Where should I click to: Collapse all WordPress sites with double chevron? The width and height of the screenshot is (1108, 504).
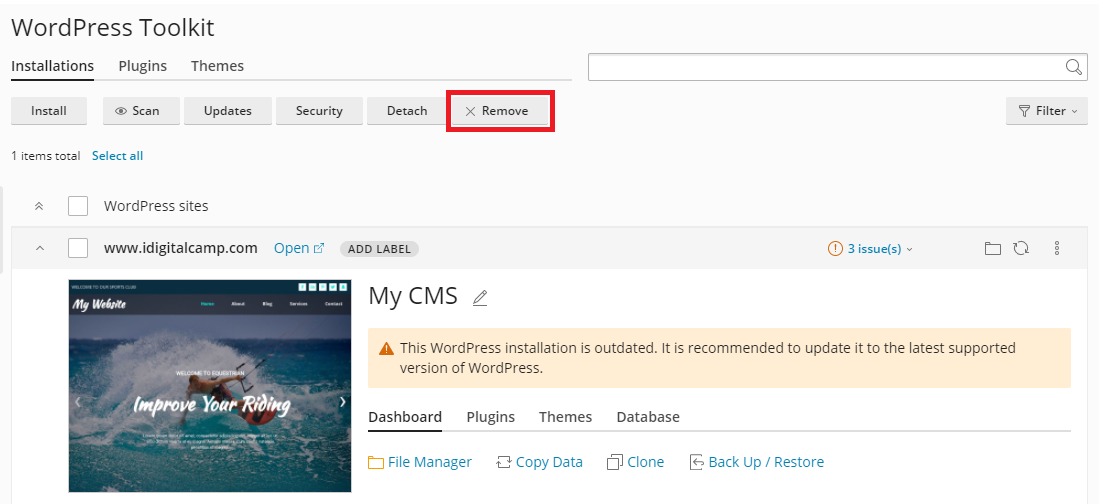39,206
